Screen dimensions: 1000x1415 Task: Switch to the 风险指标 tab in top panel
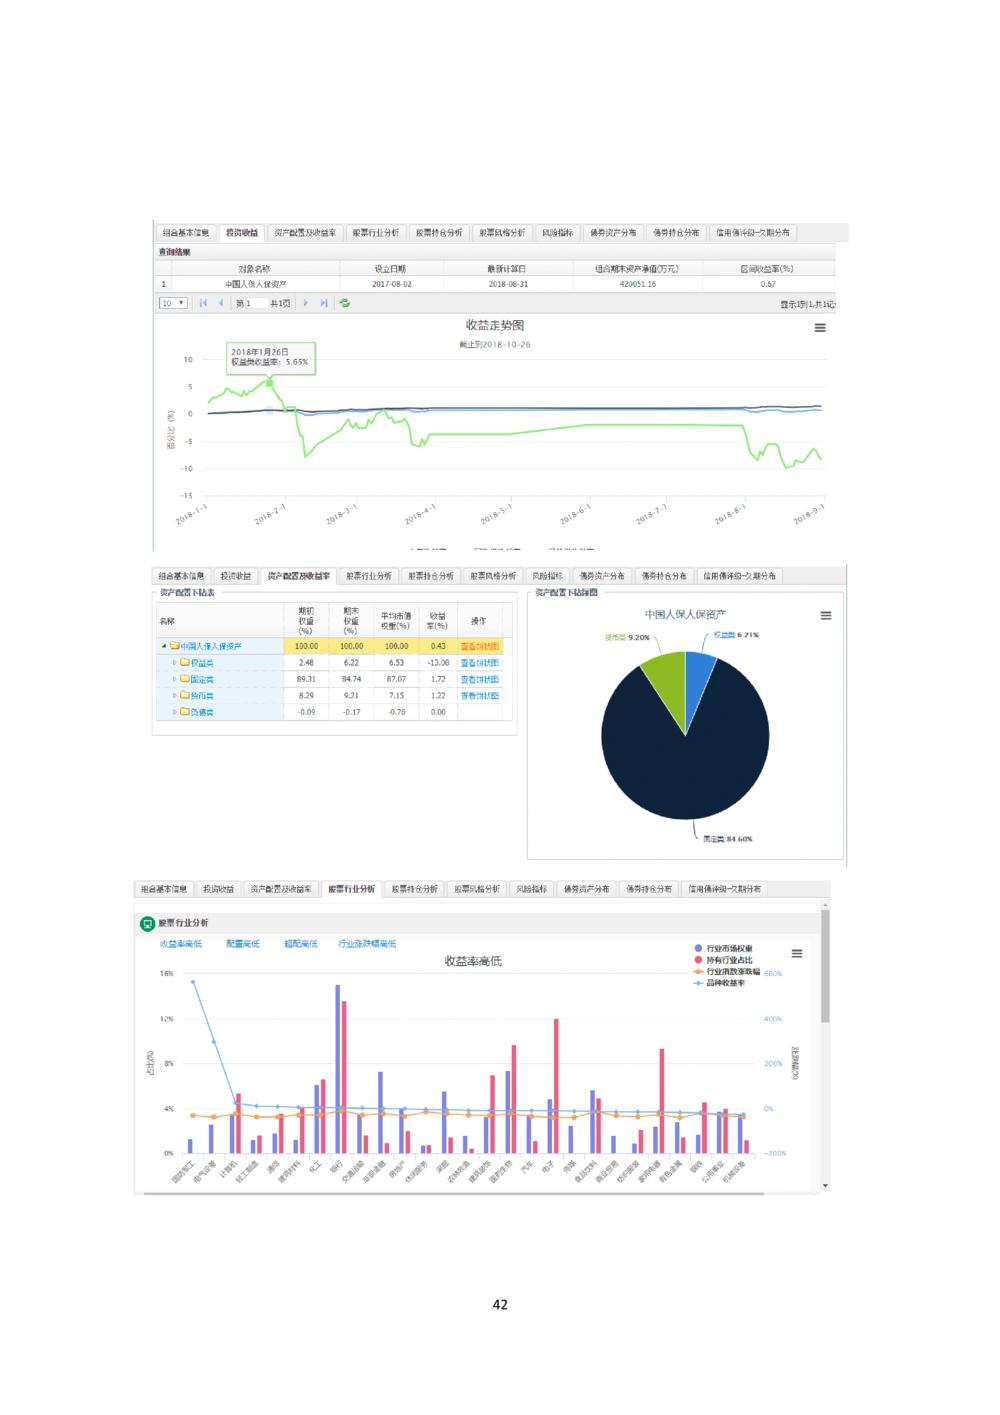pos(557,233)
